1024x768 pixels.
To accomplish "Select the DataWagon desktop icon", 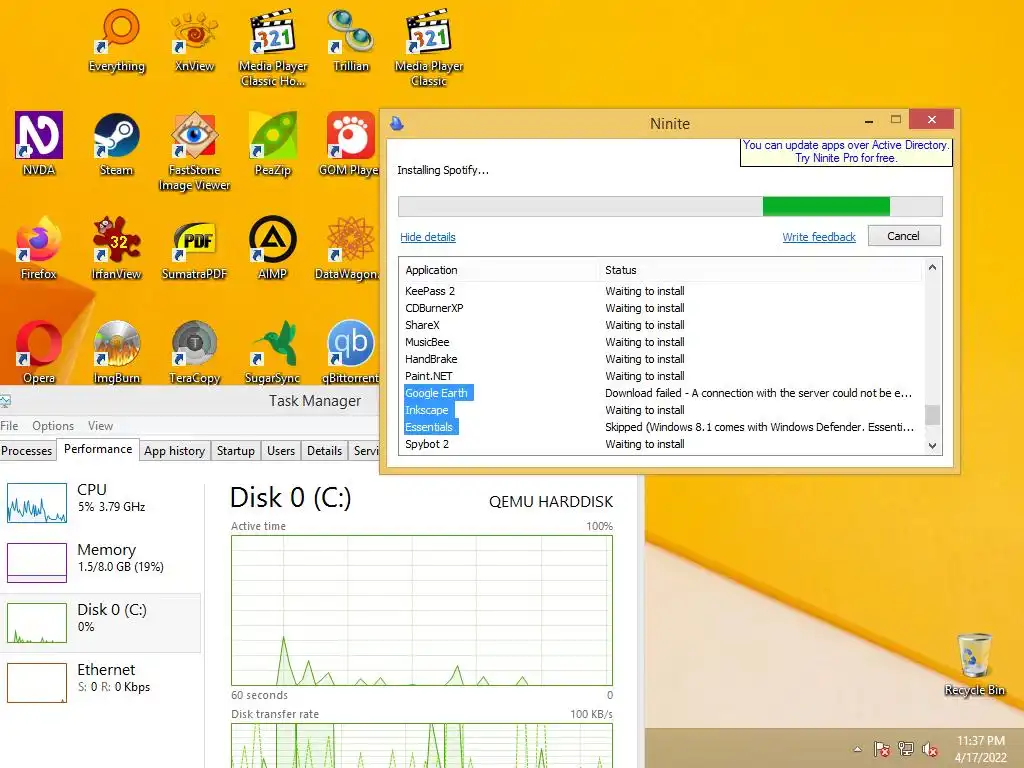I will click(x=349, y=248).
